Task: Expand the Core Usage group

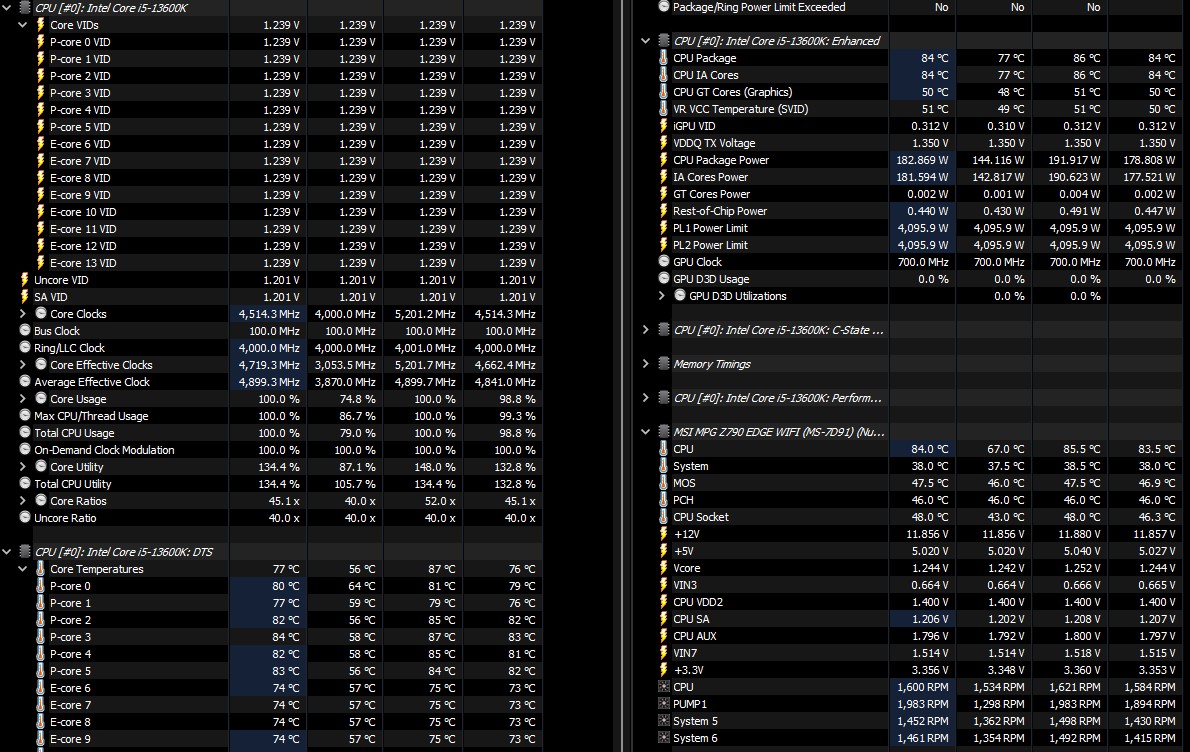Action: [23, 398]
